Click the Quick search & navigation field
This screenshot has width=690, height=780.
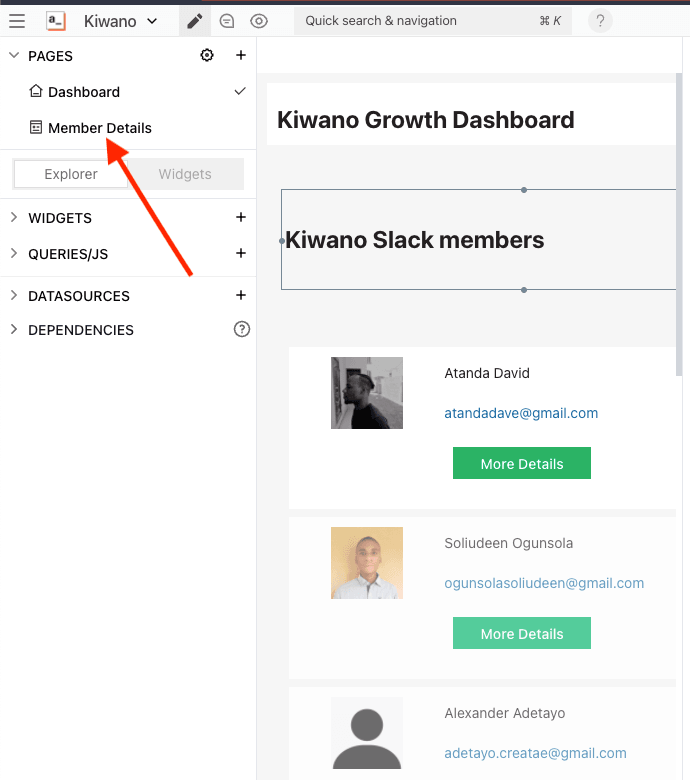432,21
